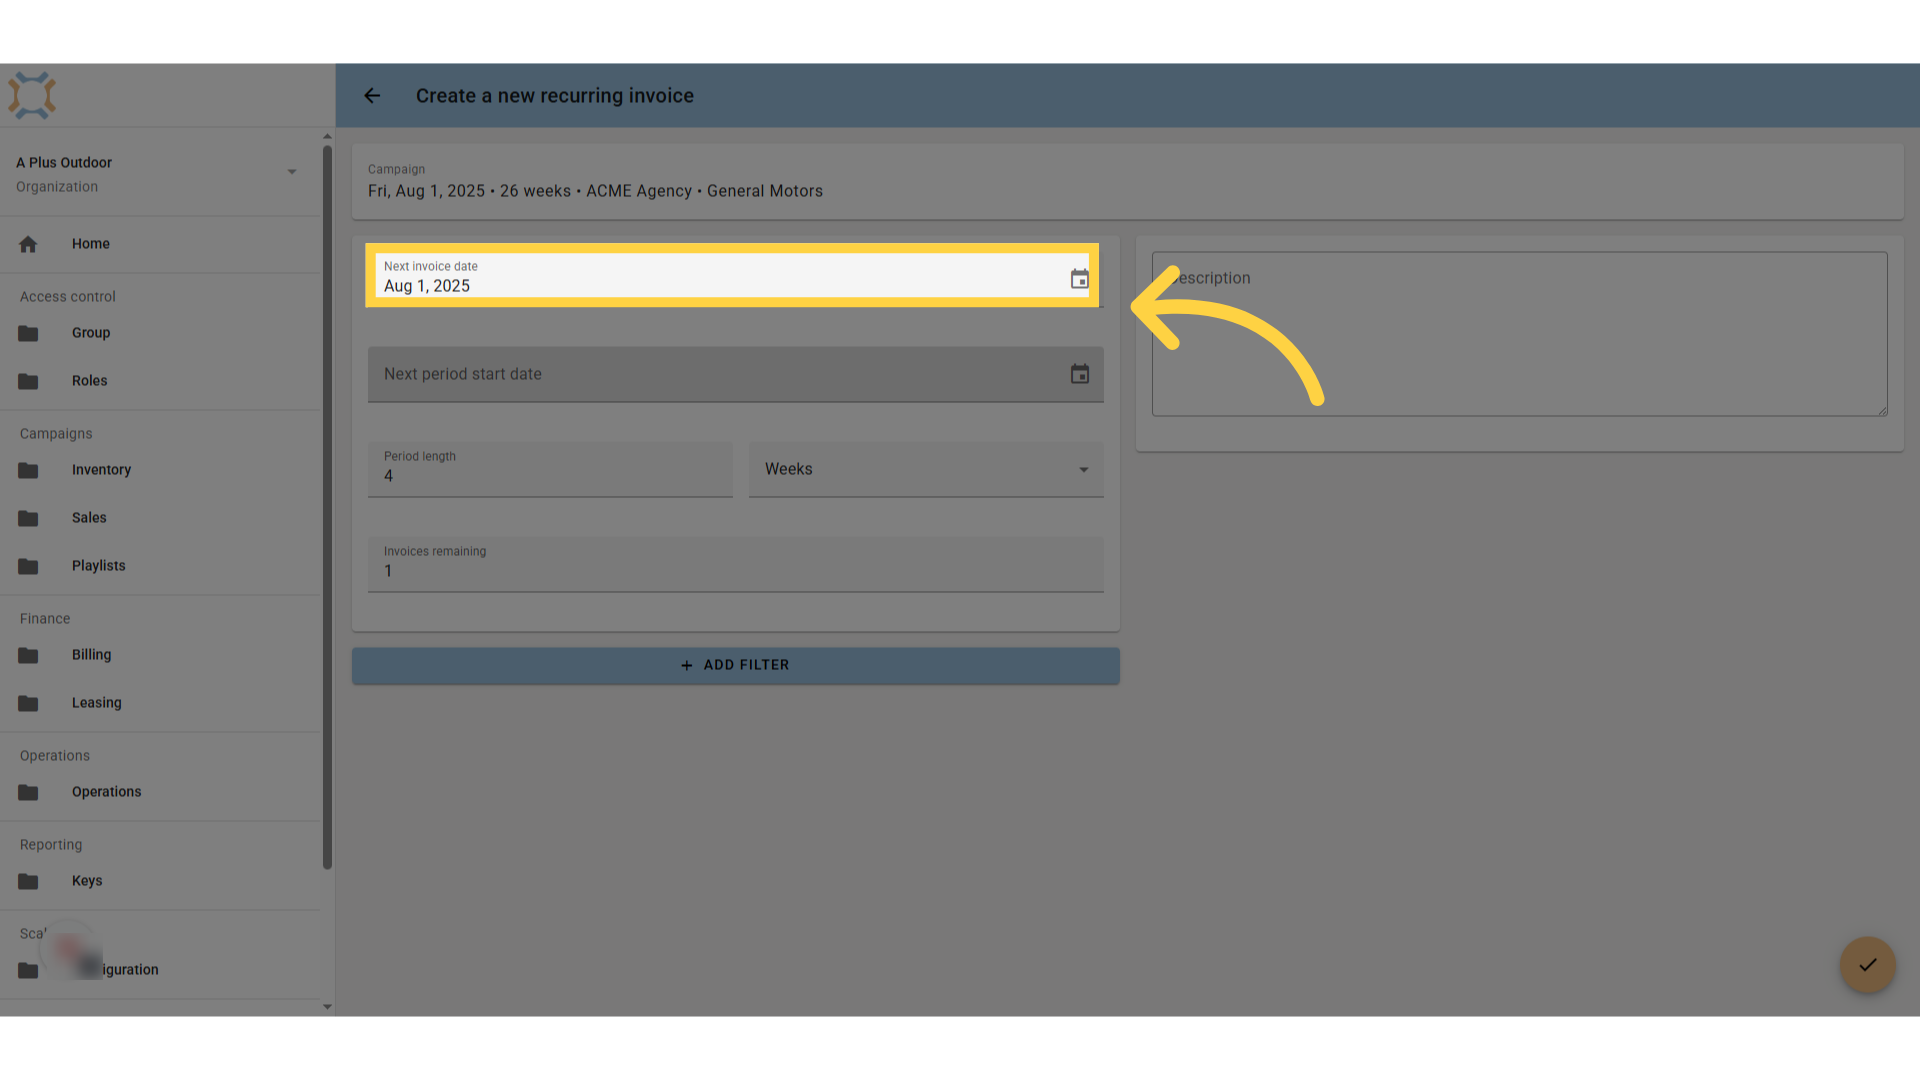
Task: Open Billing menu item
Action: (160, 655)
